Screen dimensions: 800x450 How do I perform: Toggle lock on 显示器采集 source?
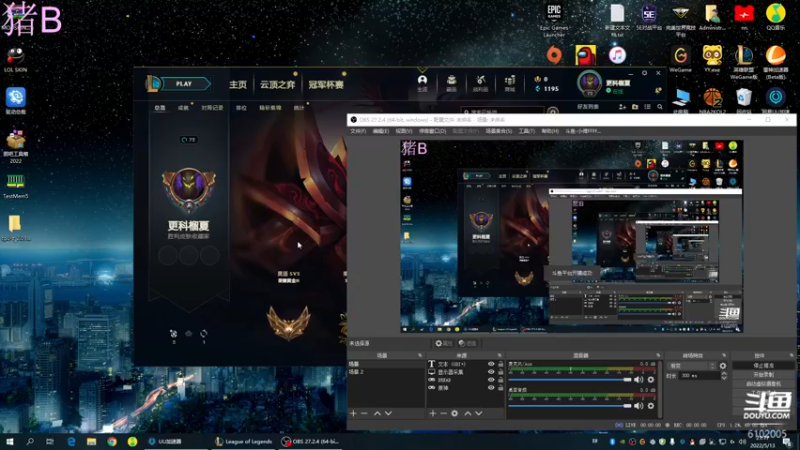(501, 372)
